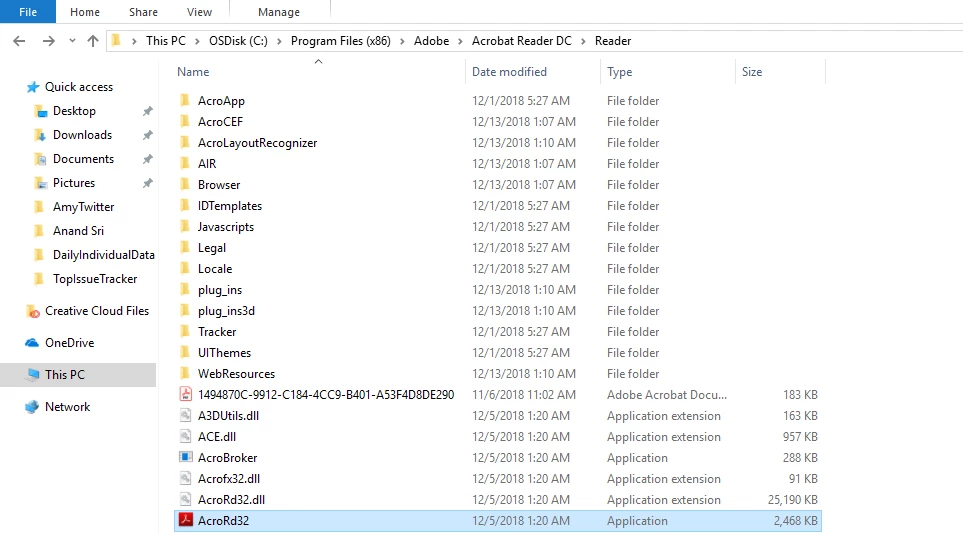Select Pictures in the sidebar
The image size is (963, 534).
74,183
